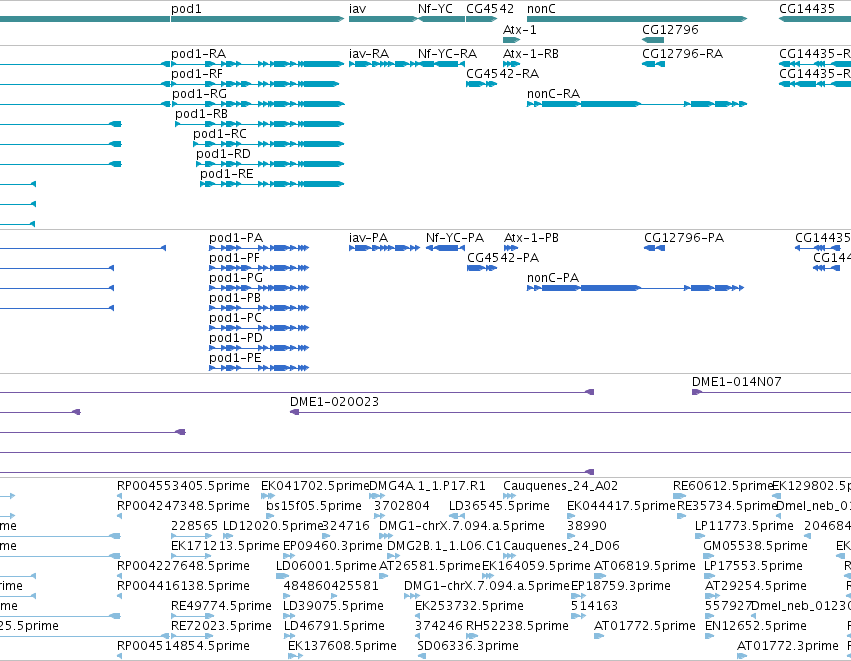The image size is (851, 661).
Task: Click the pod1 gene label
Action: 186,9
